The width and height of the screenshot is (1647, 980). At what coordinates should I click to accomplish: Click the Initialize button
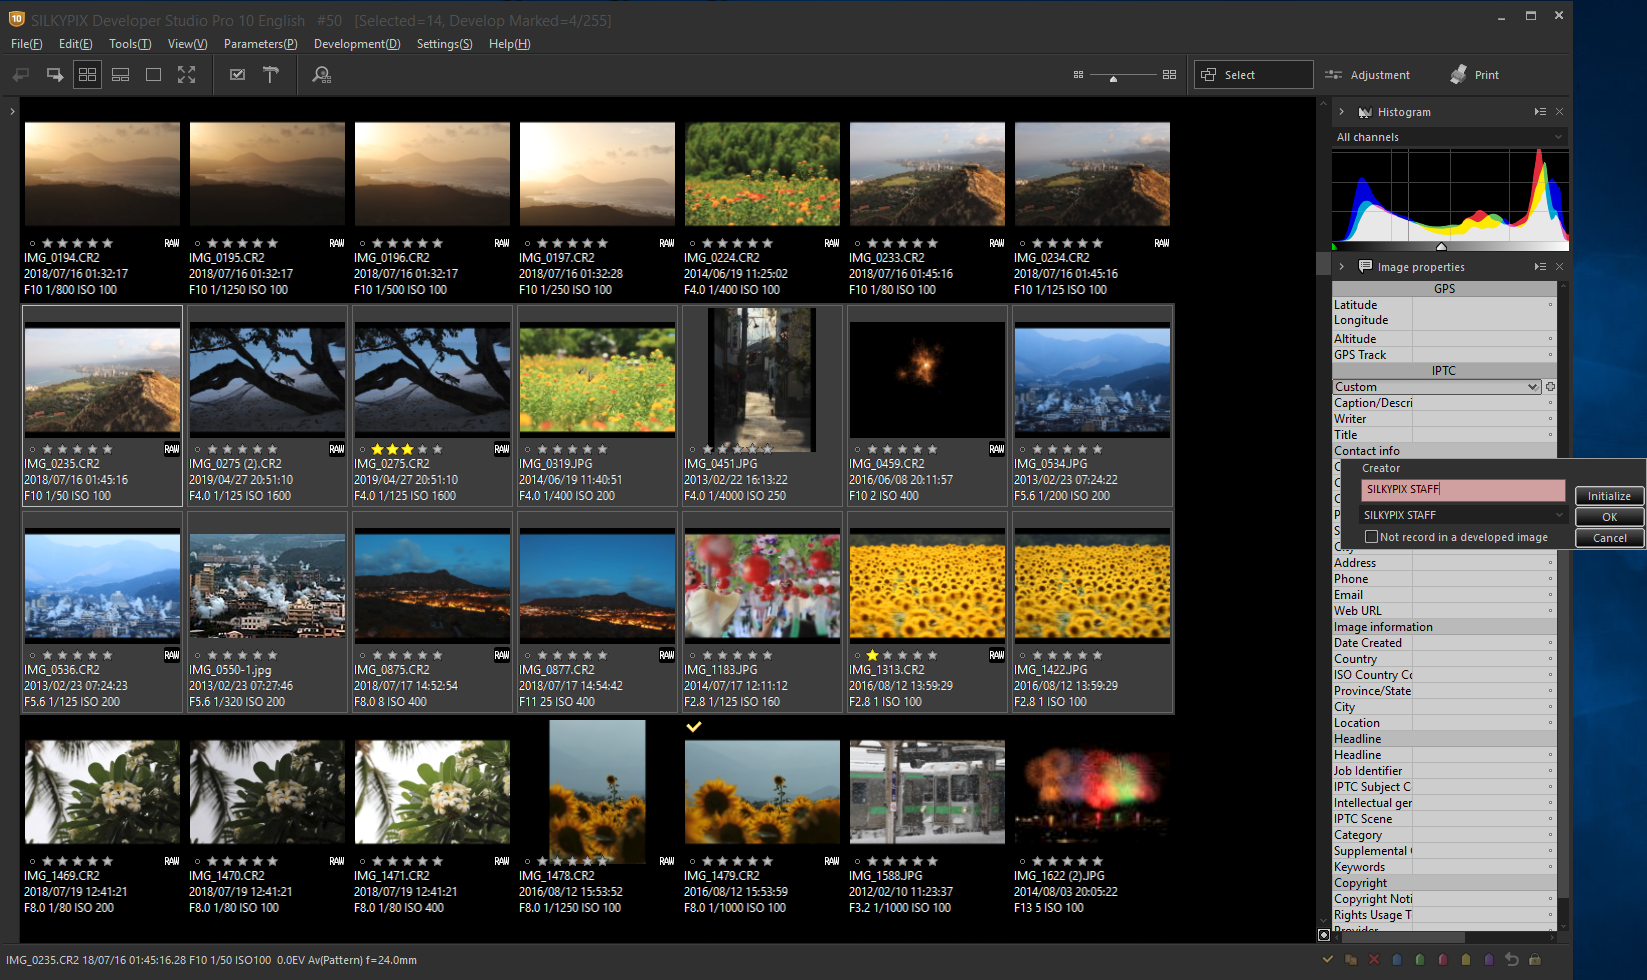[x=1609, y=496]
